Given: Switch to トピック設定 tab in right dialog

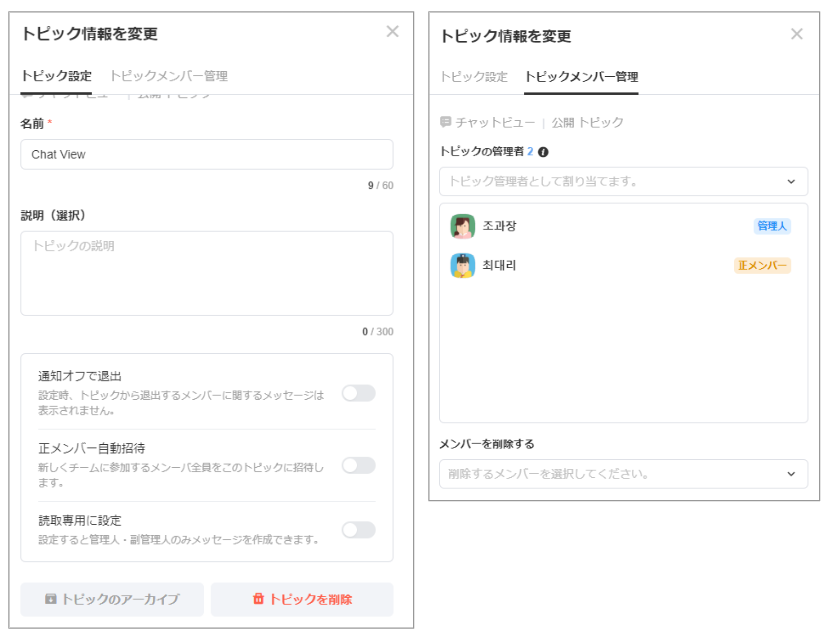Looking at the screenshot, I should coord(474,77).
